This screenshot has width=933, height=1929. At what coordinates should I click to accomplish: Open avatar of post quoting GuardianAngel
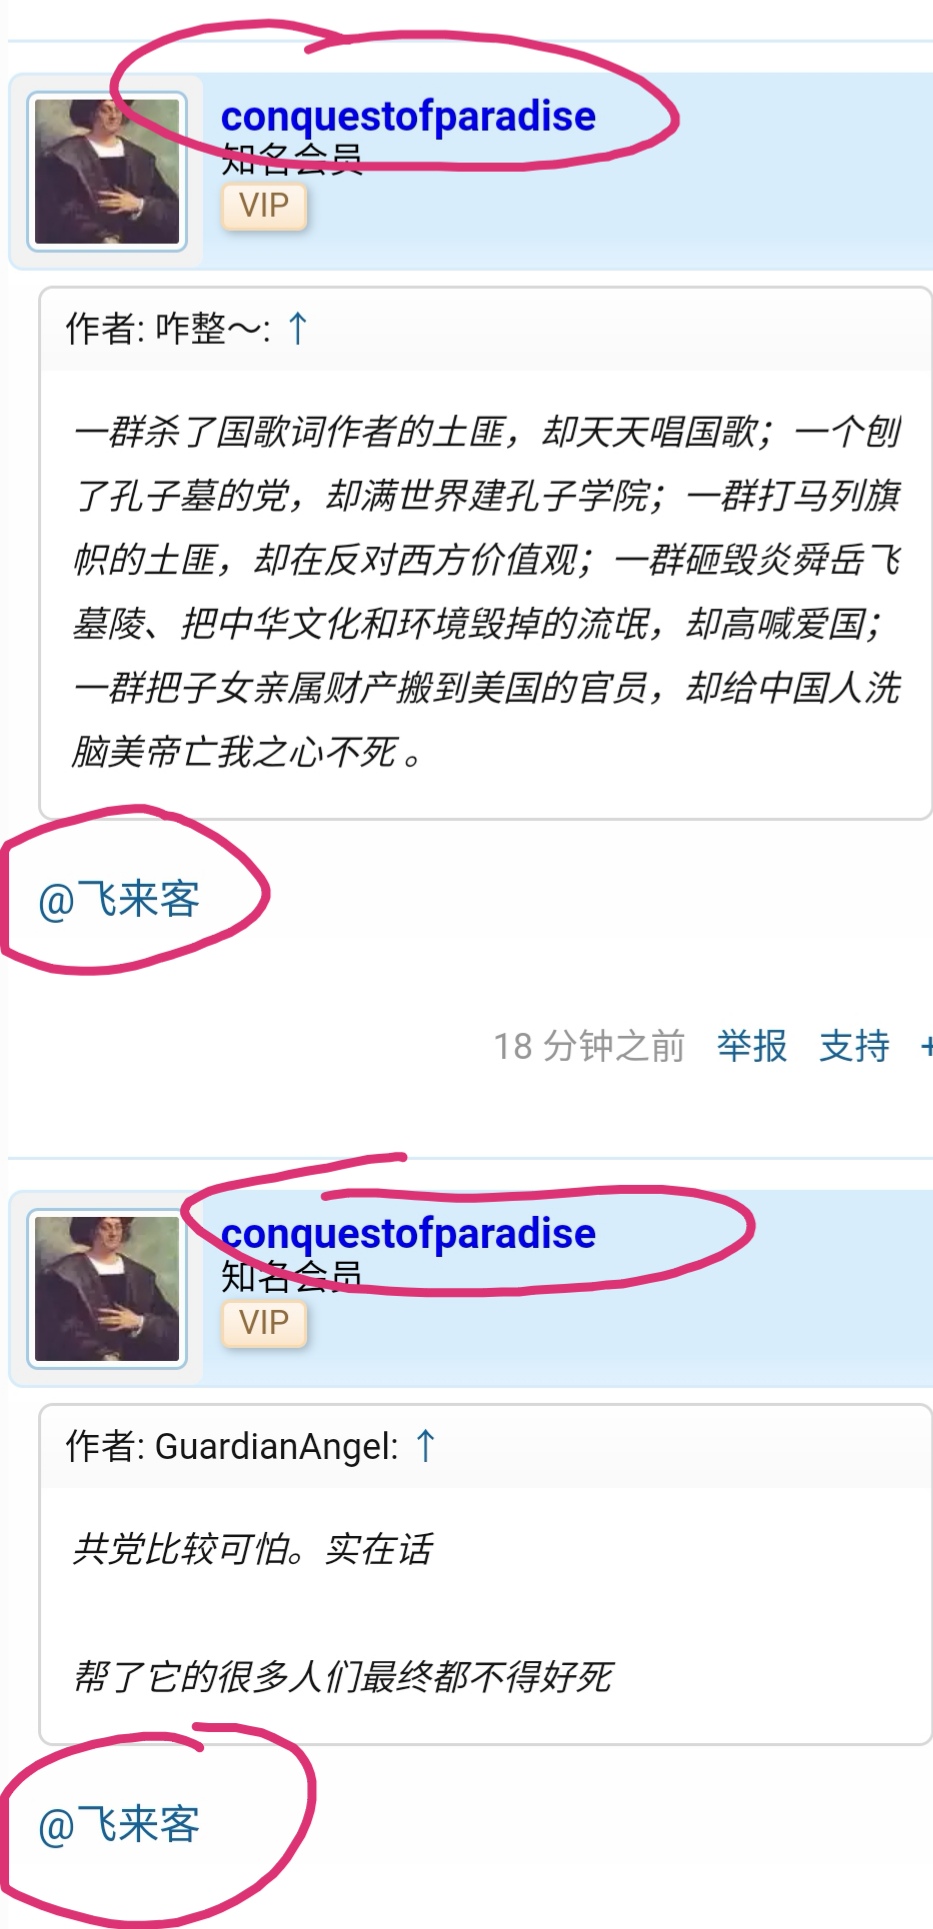(x=107, y=1289)
